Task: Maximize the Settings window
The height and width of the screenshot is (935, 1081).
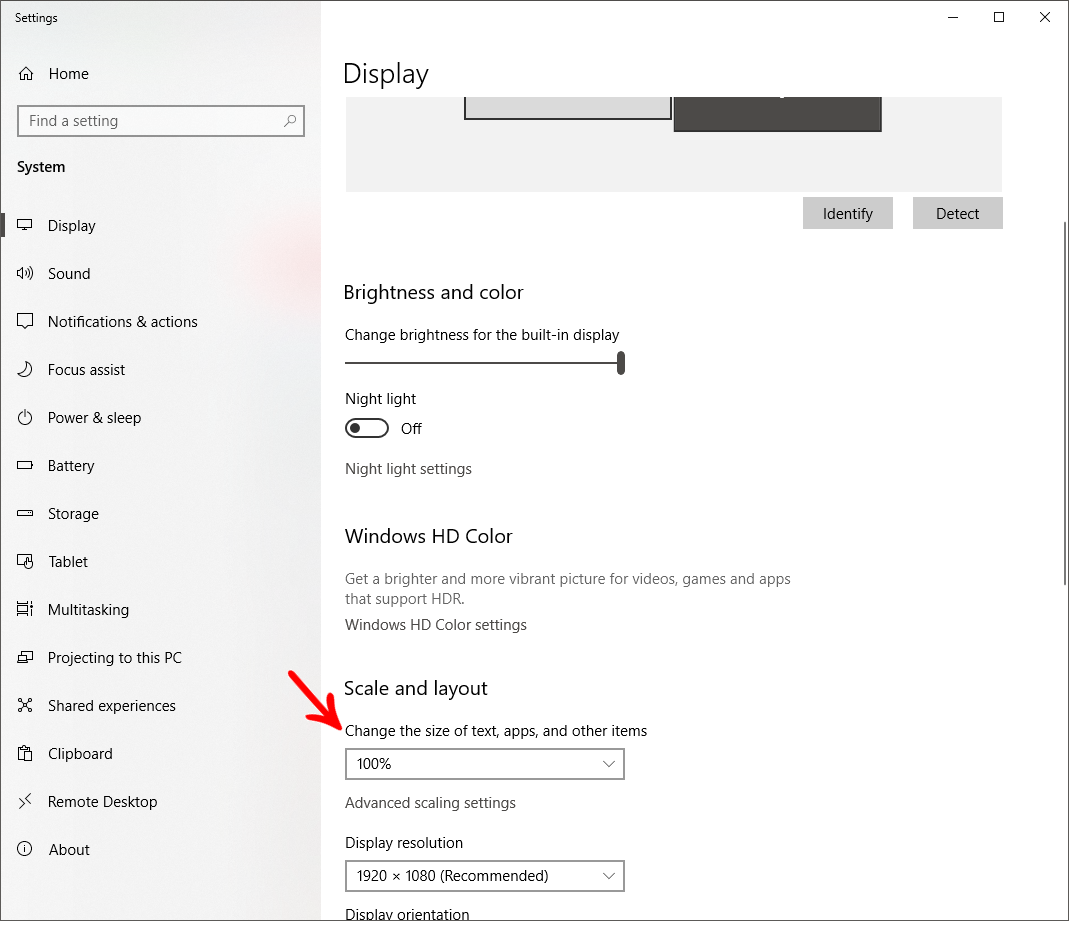Action: 999,17
